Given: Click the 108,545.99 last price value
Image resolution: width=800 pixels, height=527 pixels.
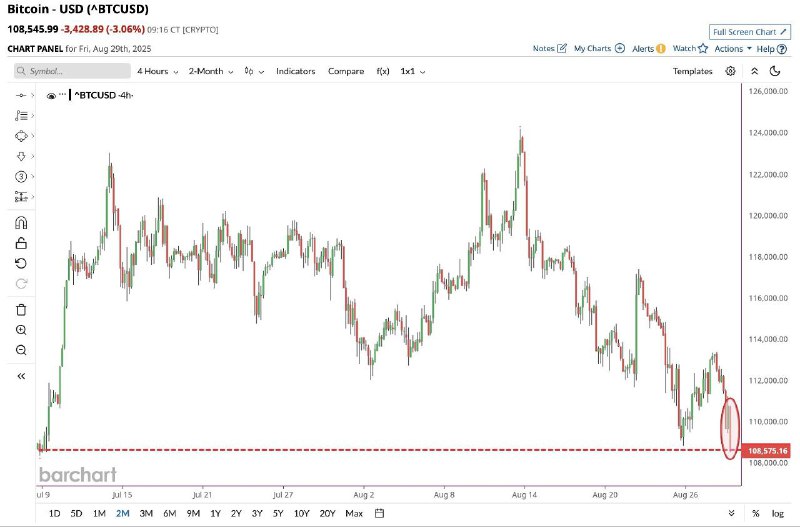Looking at the screenshot, I should (33, 29).
